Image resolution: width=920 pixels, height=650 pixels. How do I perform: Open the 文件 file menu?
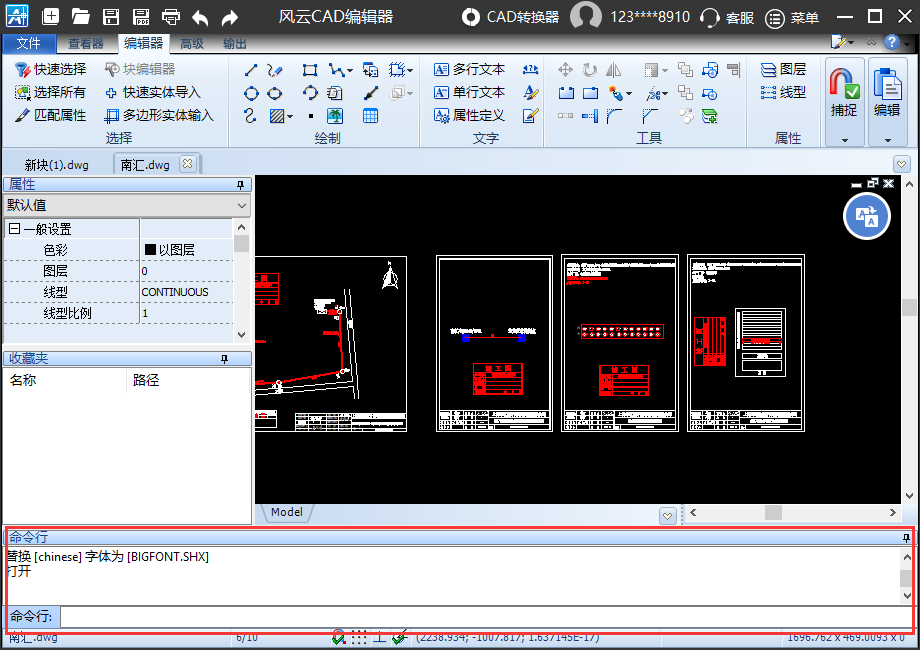coord(28,43)
